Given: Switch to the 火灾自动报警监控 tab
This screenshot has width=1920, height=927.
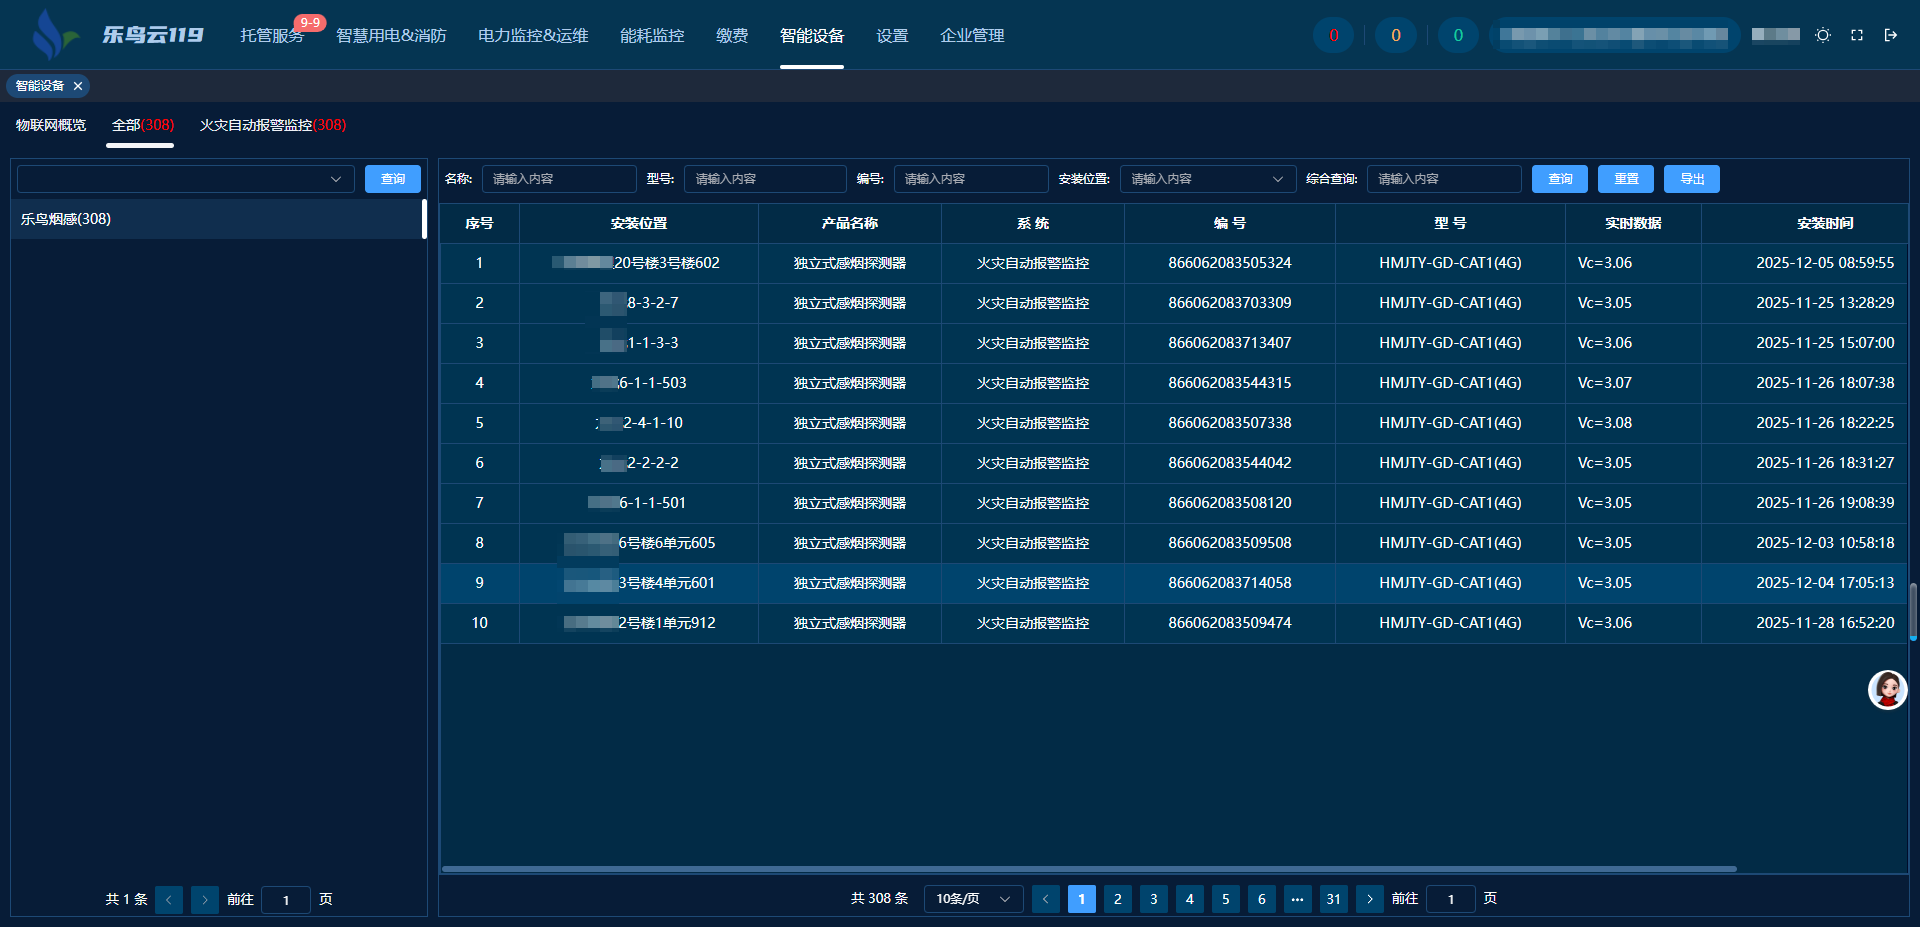Looking at the screenshot, I should pos(272,125).
